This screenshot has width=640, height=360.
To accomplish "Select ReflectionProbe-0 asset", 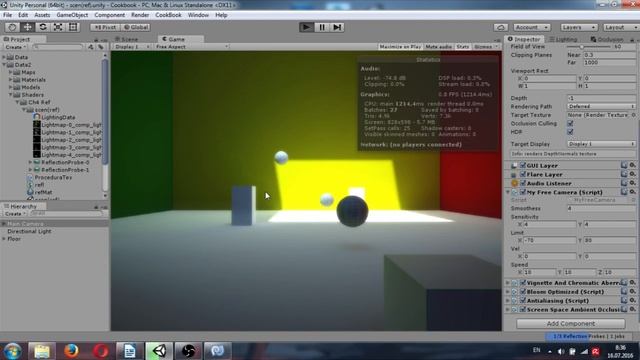I will [61, 162].
